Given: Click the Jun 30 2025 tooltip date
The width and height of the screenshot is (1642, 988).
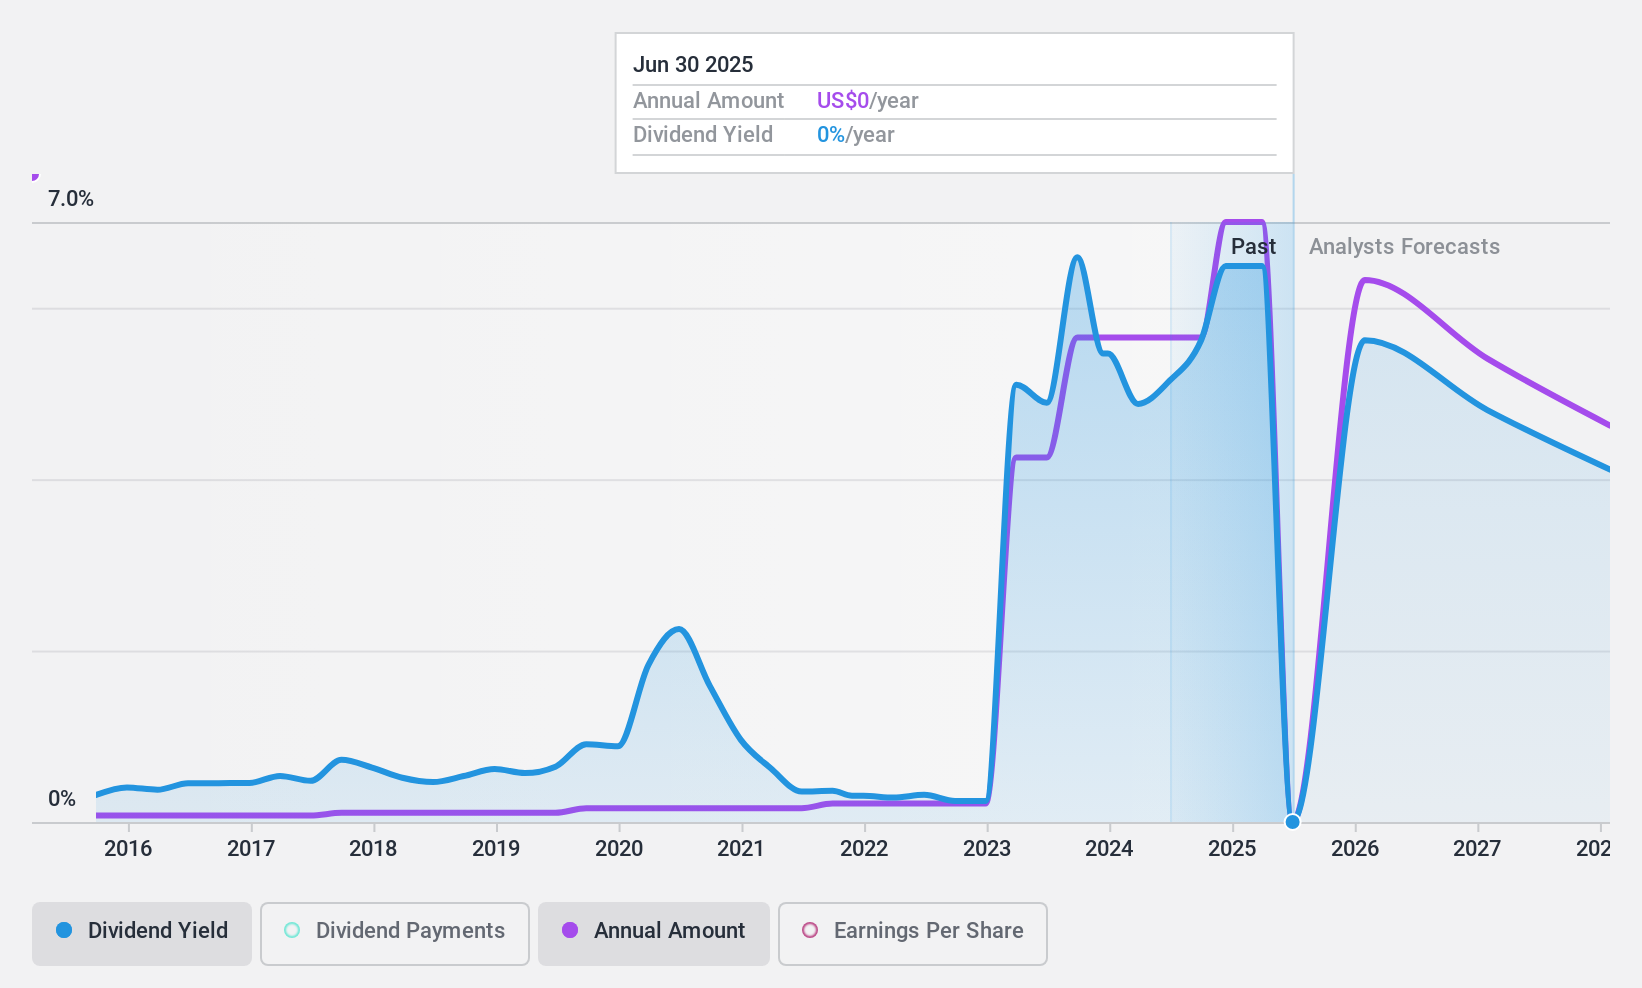Looking at the screenshot, I should [x=693, y=65].
